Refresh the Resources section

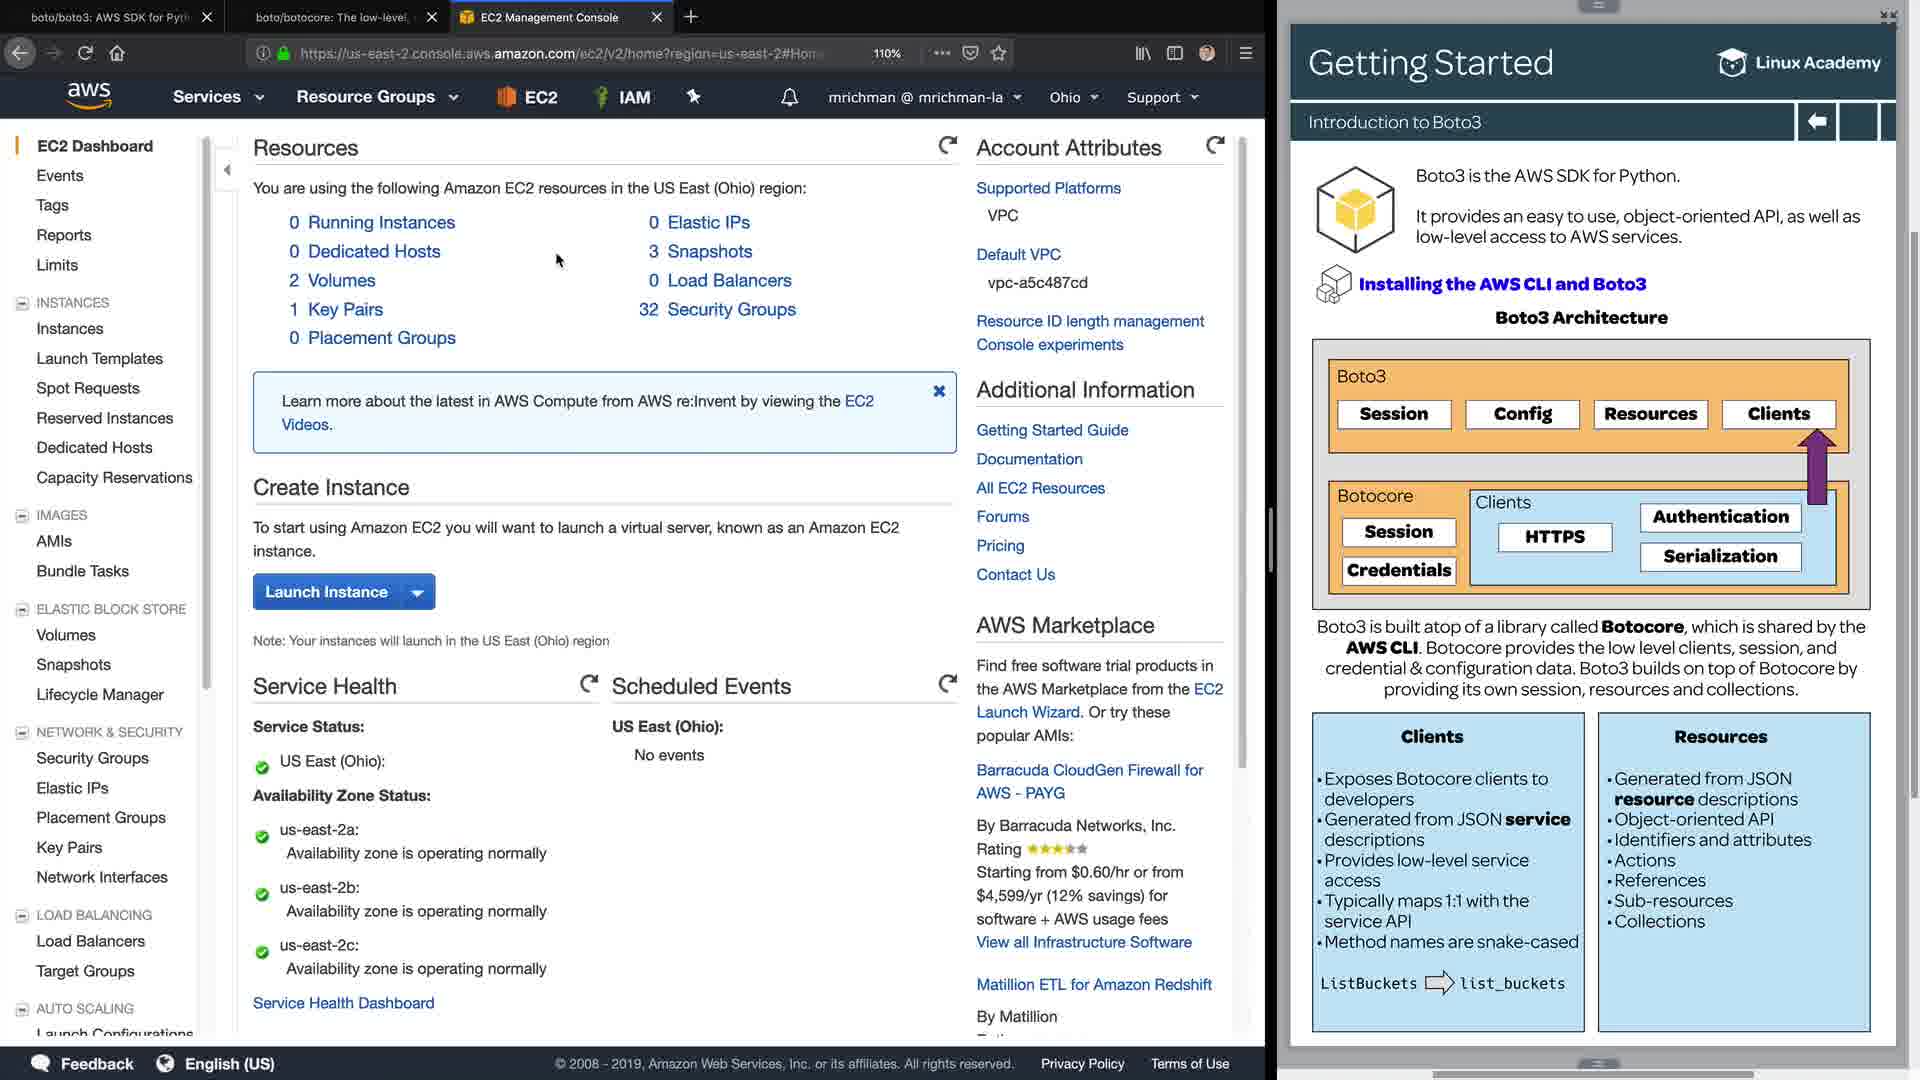point(947,146)
